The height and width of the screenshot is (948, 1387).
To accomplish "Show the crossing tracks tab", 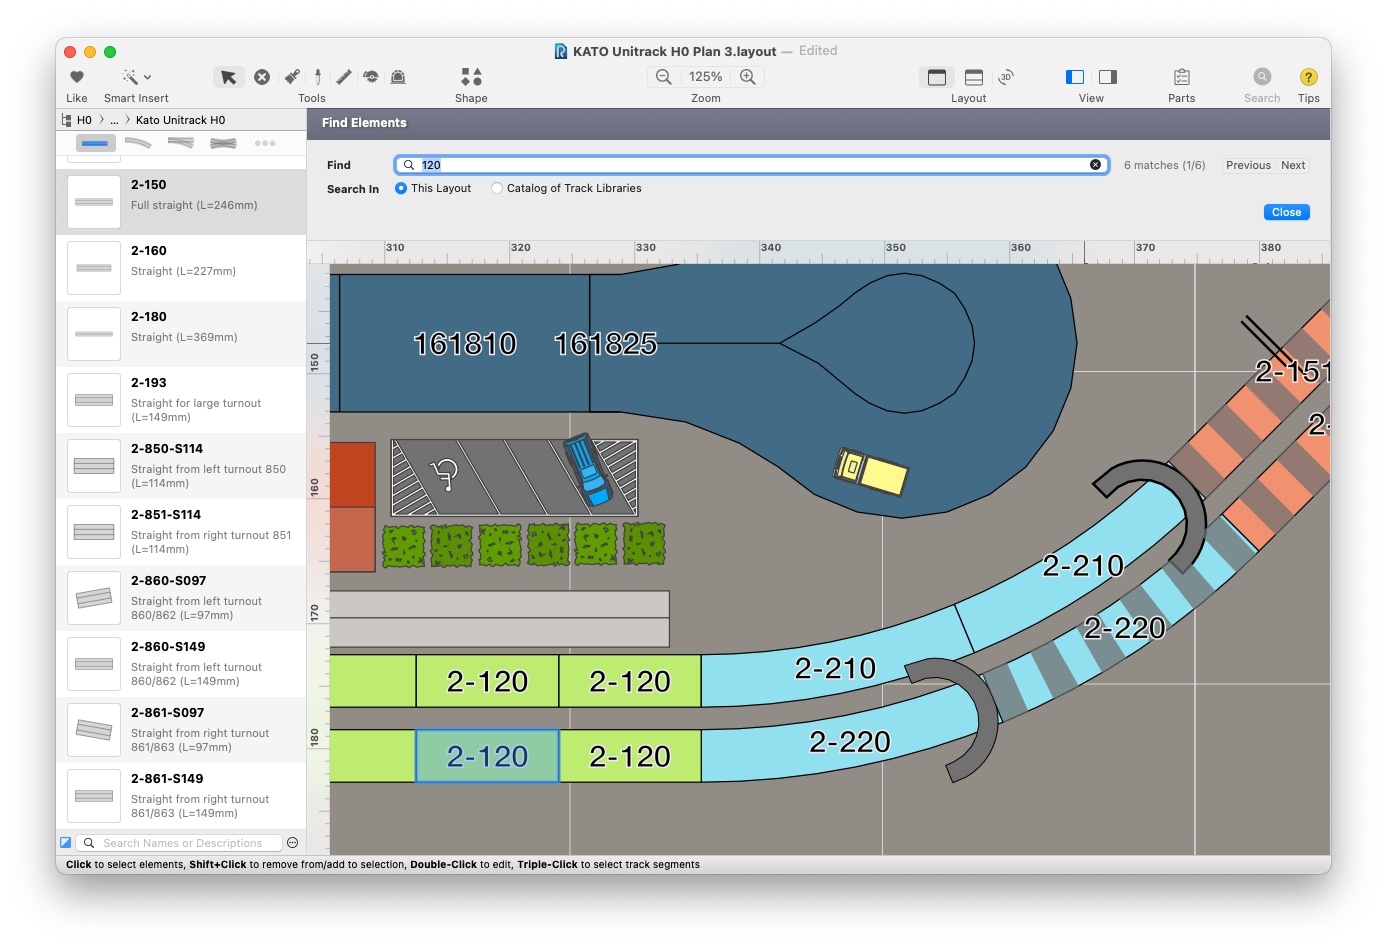I will [x=223, y=143].
